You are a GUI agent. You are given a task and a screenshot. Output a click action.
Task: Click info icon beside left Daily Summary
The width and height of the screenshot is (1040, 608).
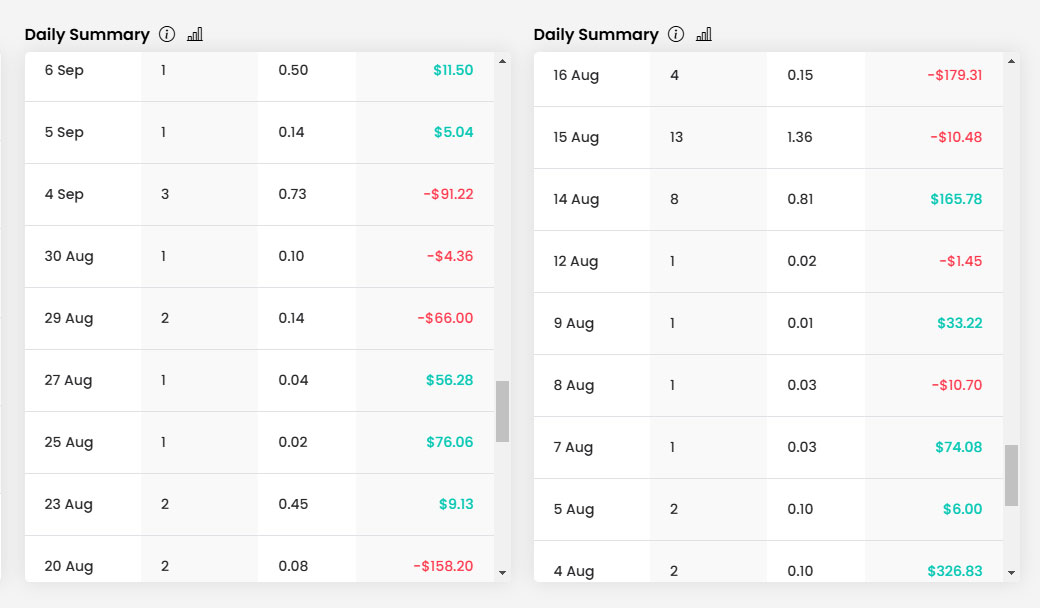pos(167,34)
